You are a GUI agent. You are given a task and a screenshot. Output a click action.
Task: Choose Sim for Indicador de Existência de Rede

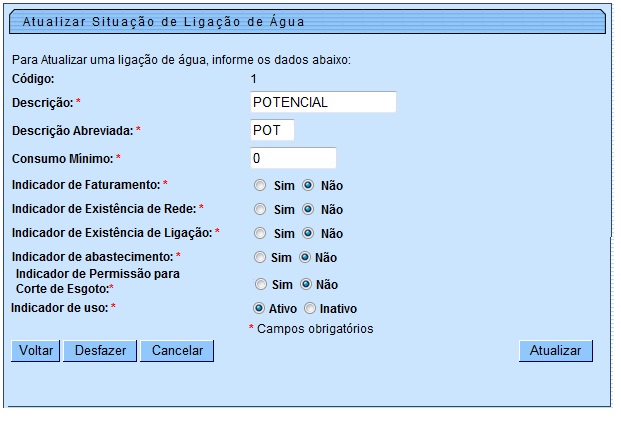[x=260, y=209]
